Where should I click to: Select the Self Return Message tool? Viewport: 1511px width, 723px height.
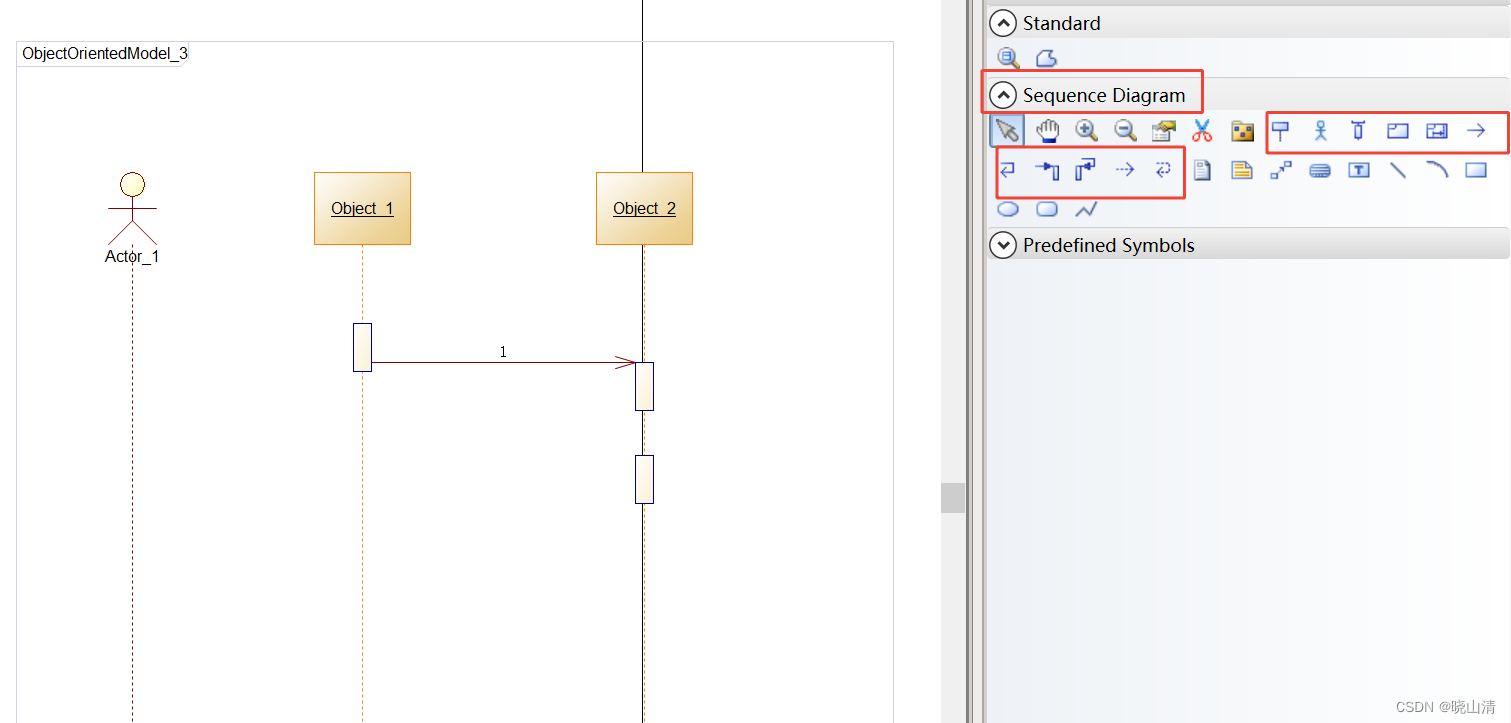(x=1163, y=170)
